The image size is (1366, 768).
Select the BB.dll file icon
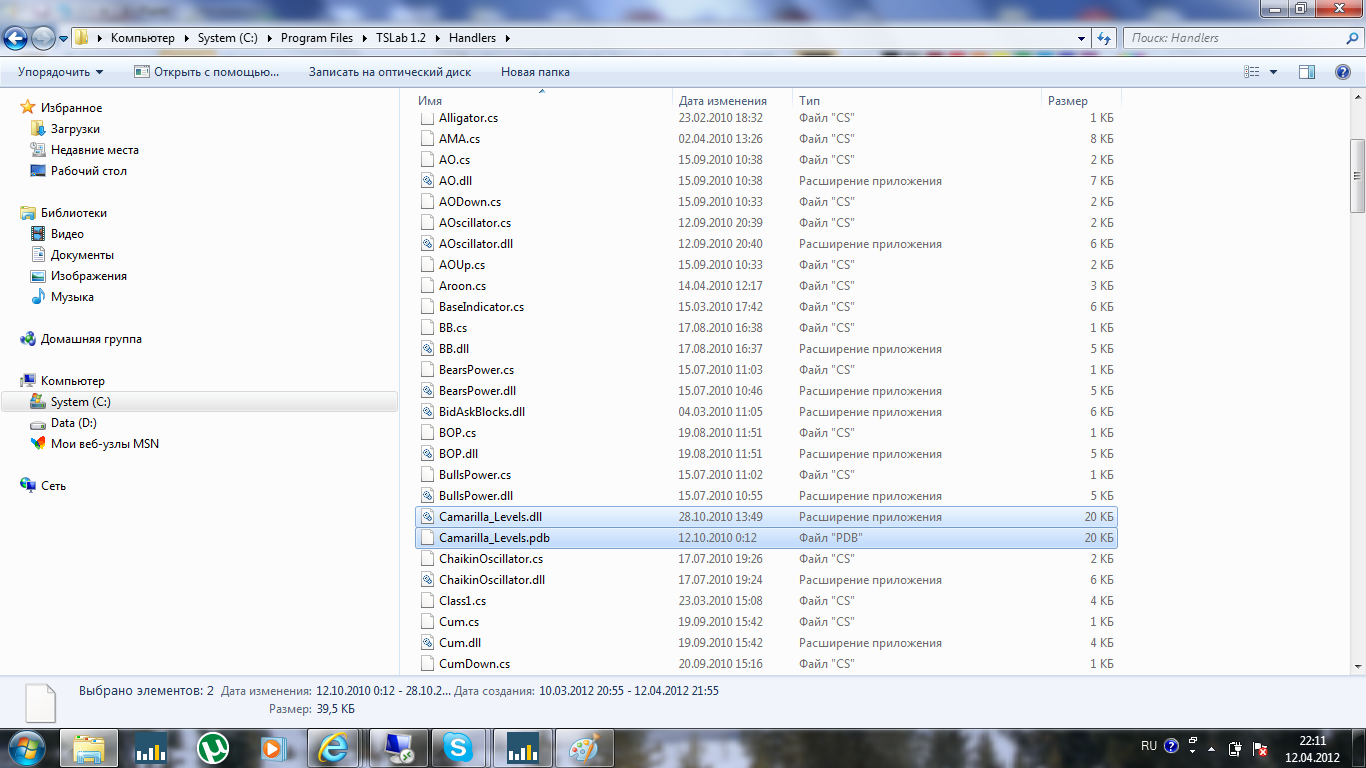click(428, 349)
